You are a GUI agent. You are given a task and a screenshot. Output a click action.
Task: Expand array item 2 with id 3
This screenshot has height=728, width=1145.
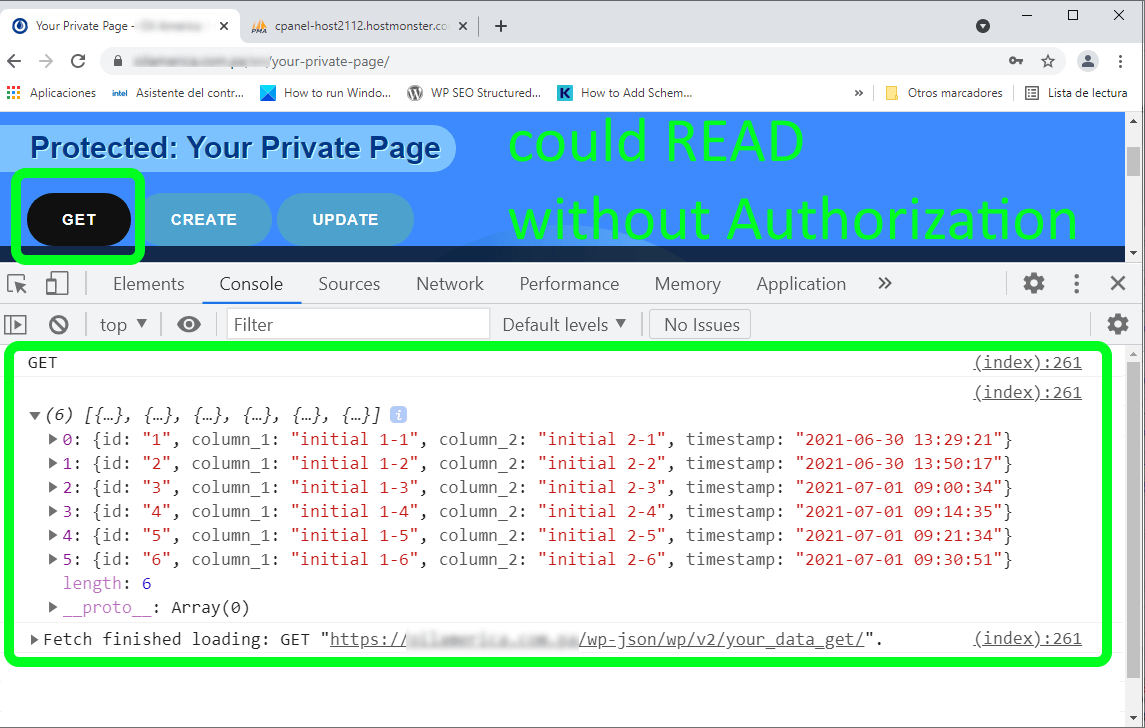(53, 487)
